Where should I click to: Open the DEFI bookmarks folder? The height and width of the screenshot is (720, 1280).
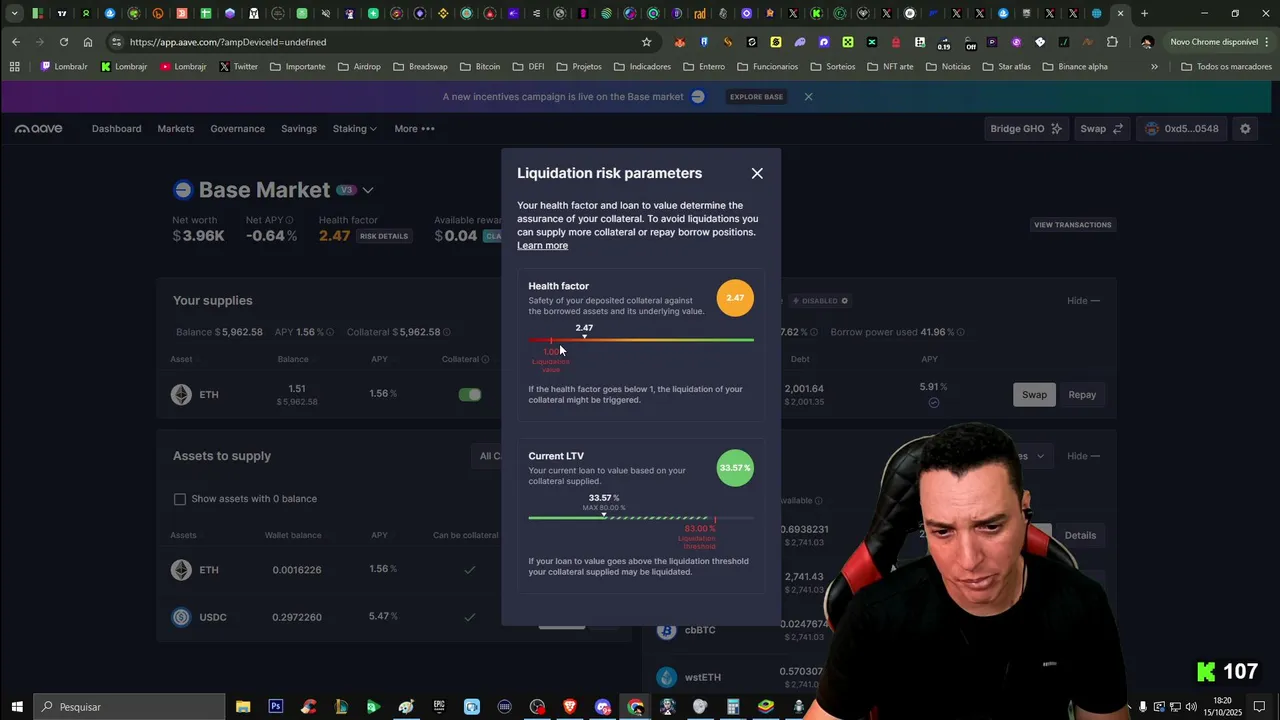pos(529,67)
